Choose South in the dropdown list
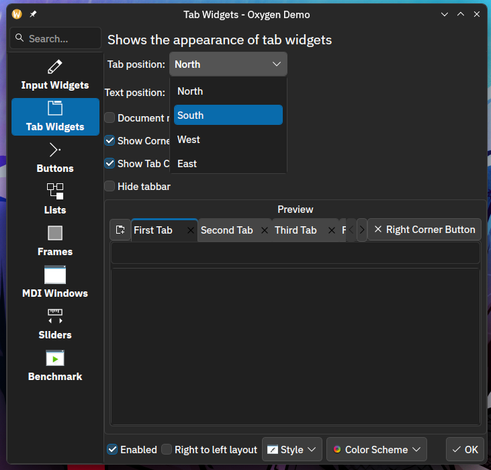The width and height of the screenshot is (491, 470). (228, 115)
